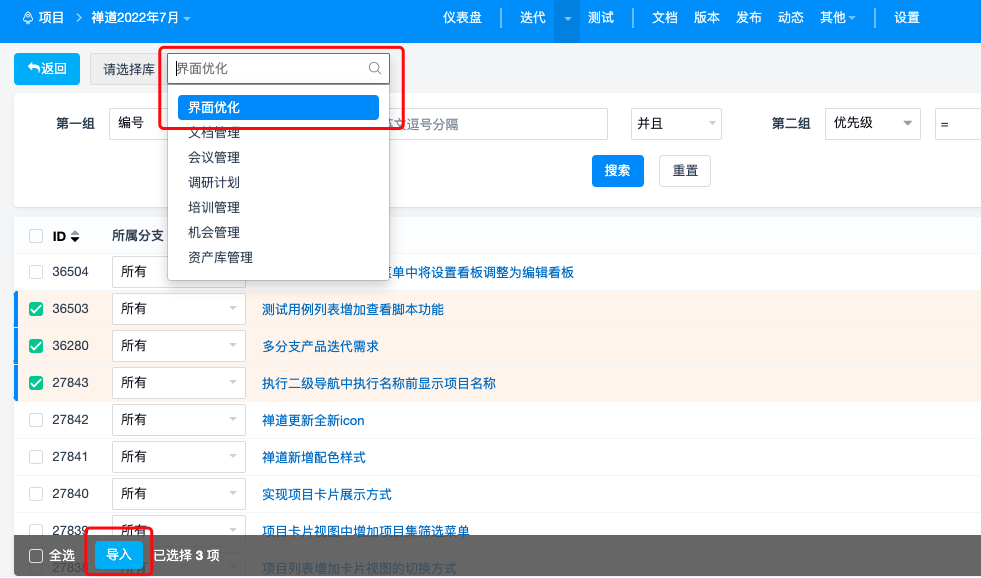Open the equals operator dropdown in 第二组
This screenshot has height=578, width=981.
[957, 124]
